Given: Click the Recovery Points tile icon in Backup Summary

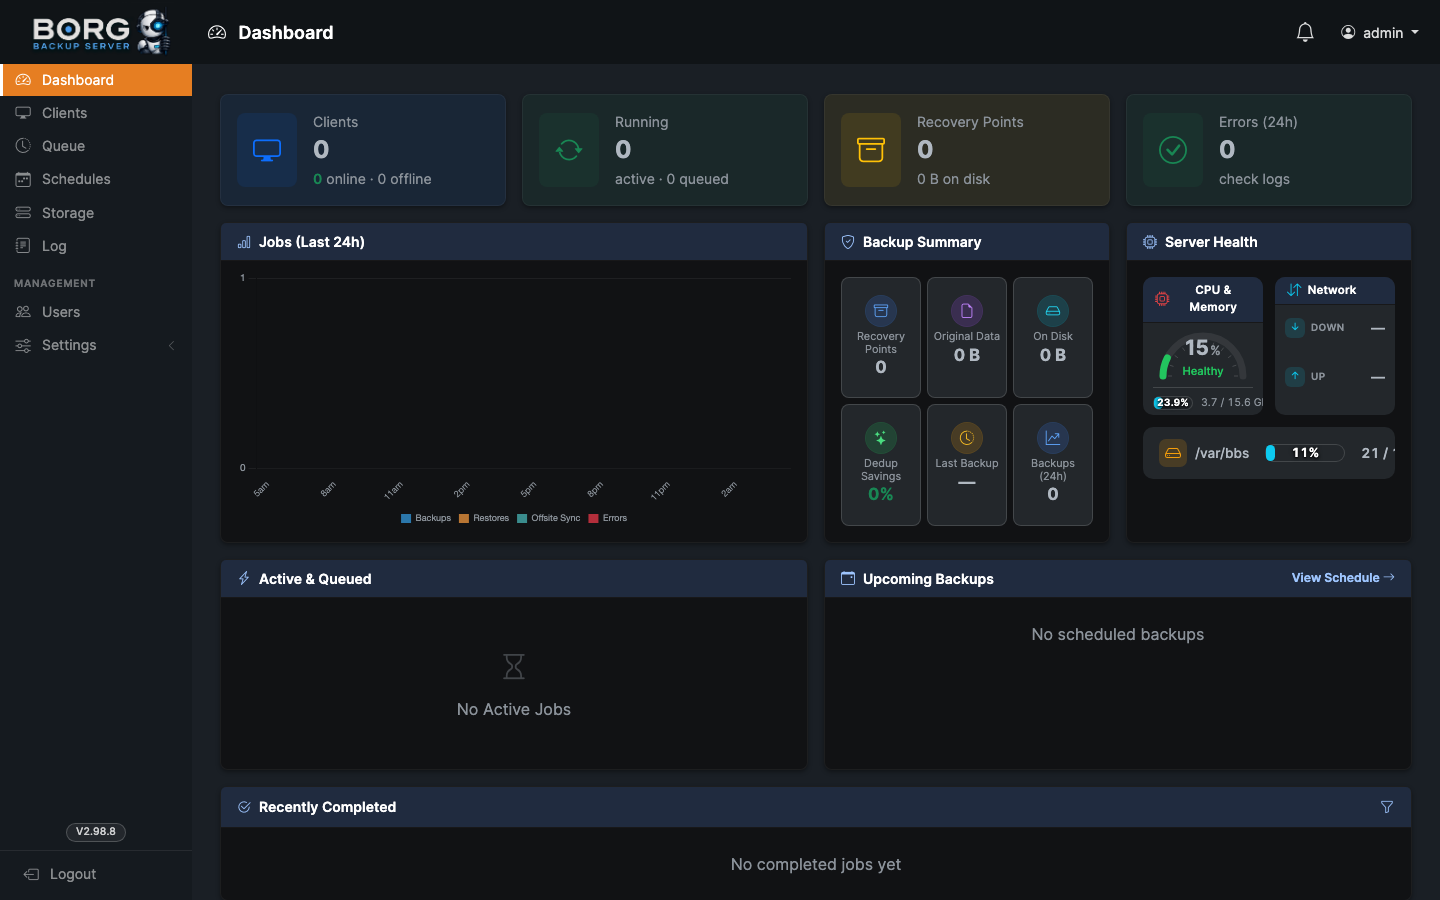Looking at the screenshot, I should (x=881, y=311).
